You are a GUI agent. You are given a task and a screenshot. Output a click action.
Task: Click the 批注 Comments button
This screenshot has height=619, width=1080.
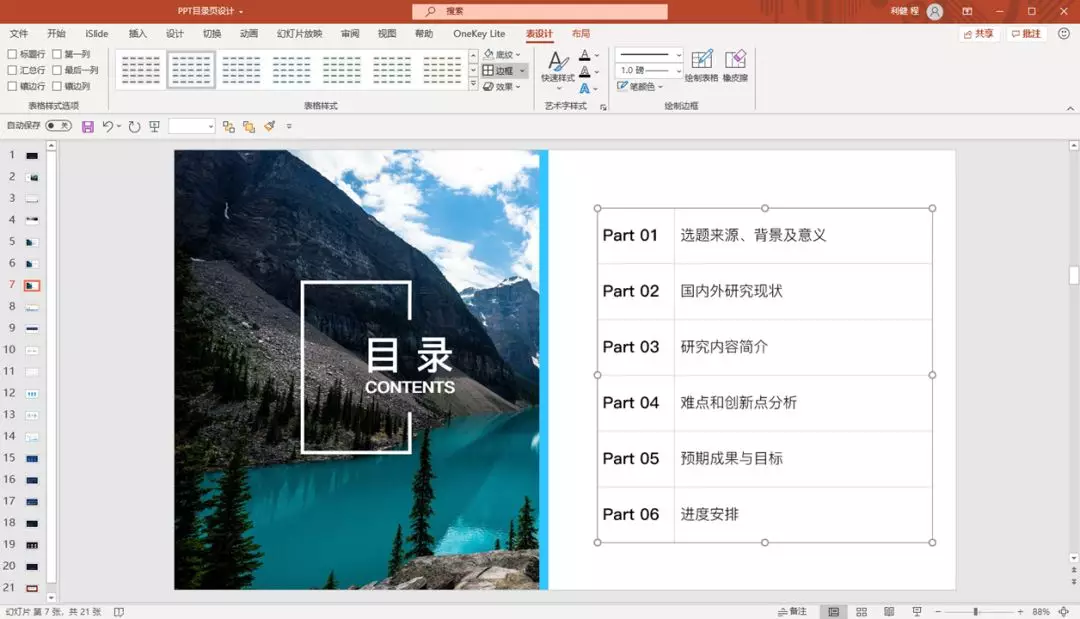pos(1026,34)
